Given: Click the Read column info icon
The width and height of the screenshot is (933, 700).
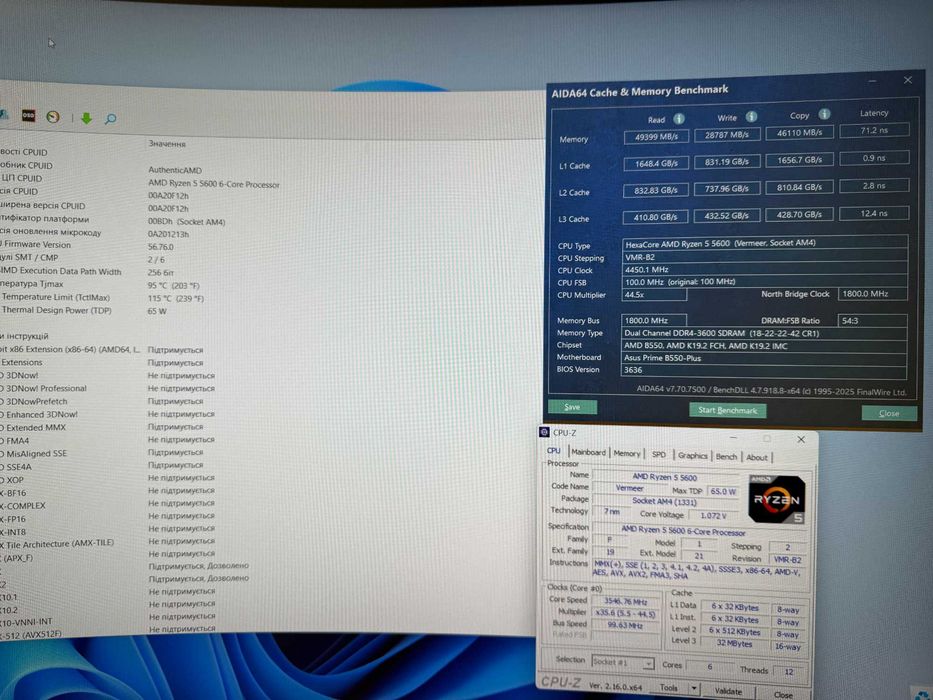Looking at the screenshot, I should (x=678, y=118).
